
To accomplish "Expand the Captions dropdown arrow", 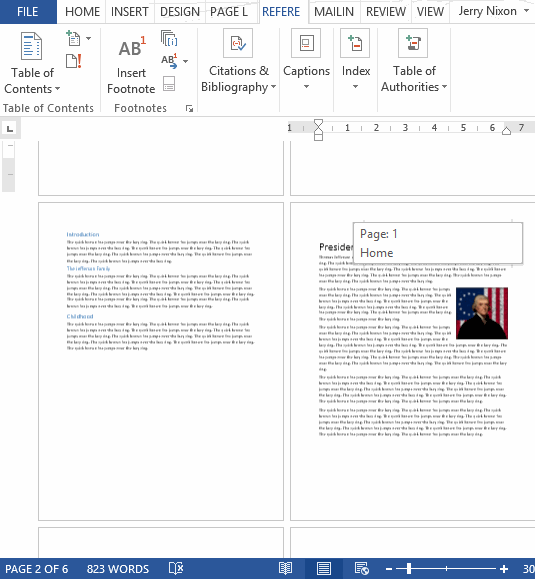I will point(306,87).
